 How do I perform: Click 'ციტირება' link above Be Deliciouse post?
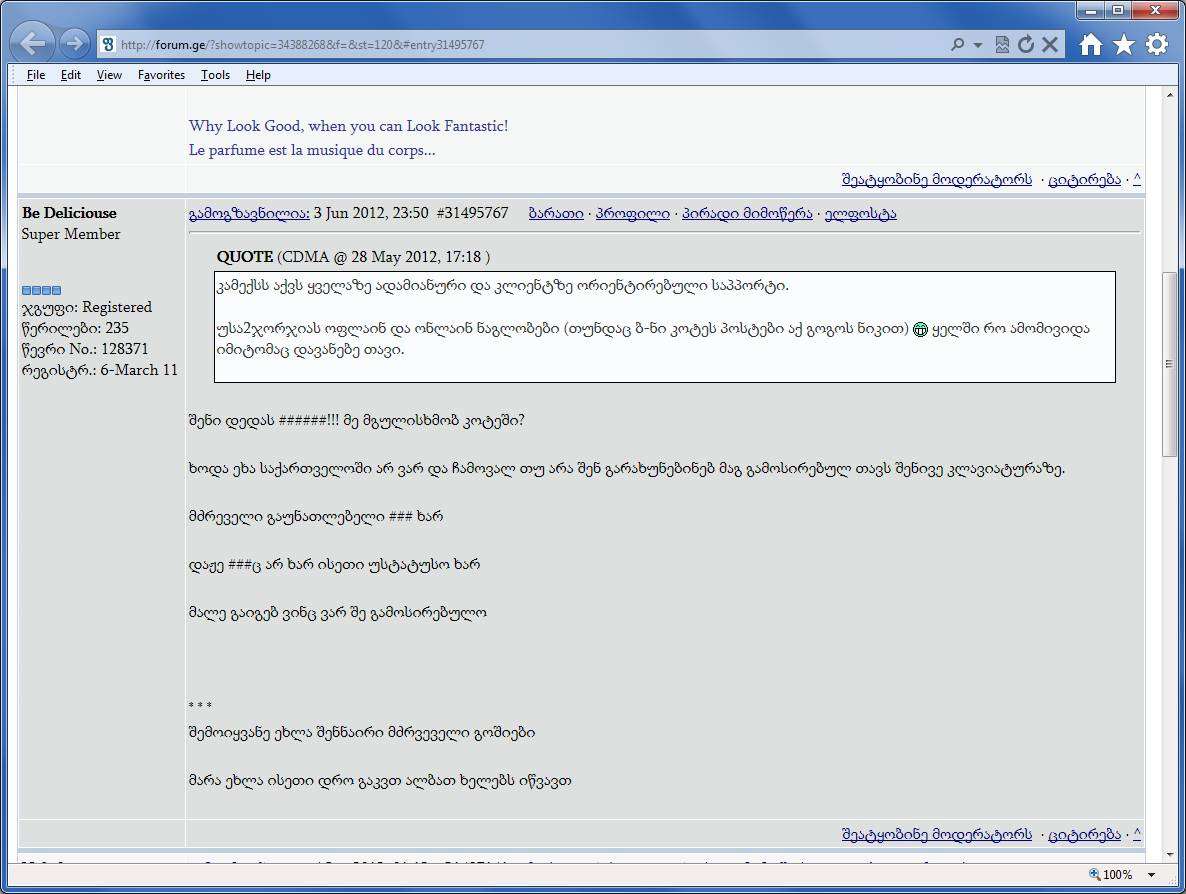[x=1084, y=179]
